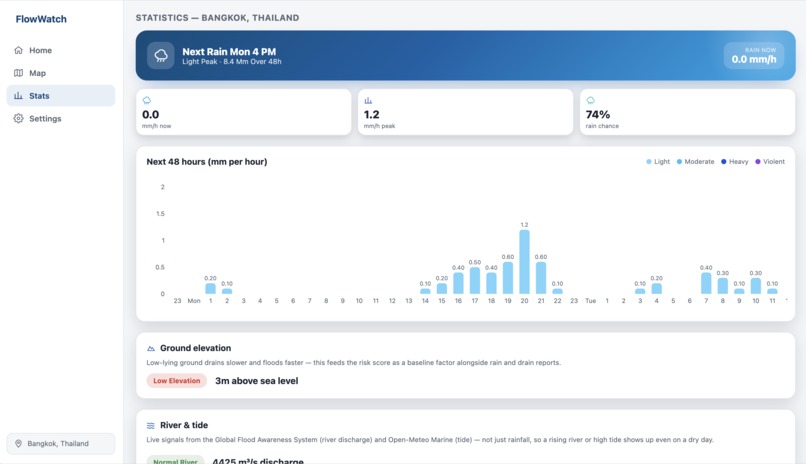Click the 1.2 mm/h peak value
Viewport: 806px width, 464px height.
tap(372, 115)
